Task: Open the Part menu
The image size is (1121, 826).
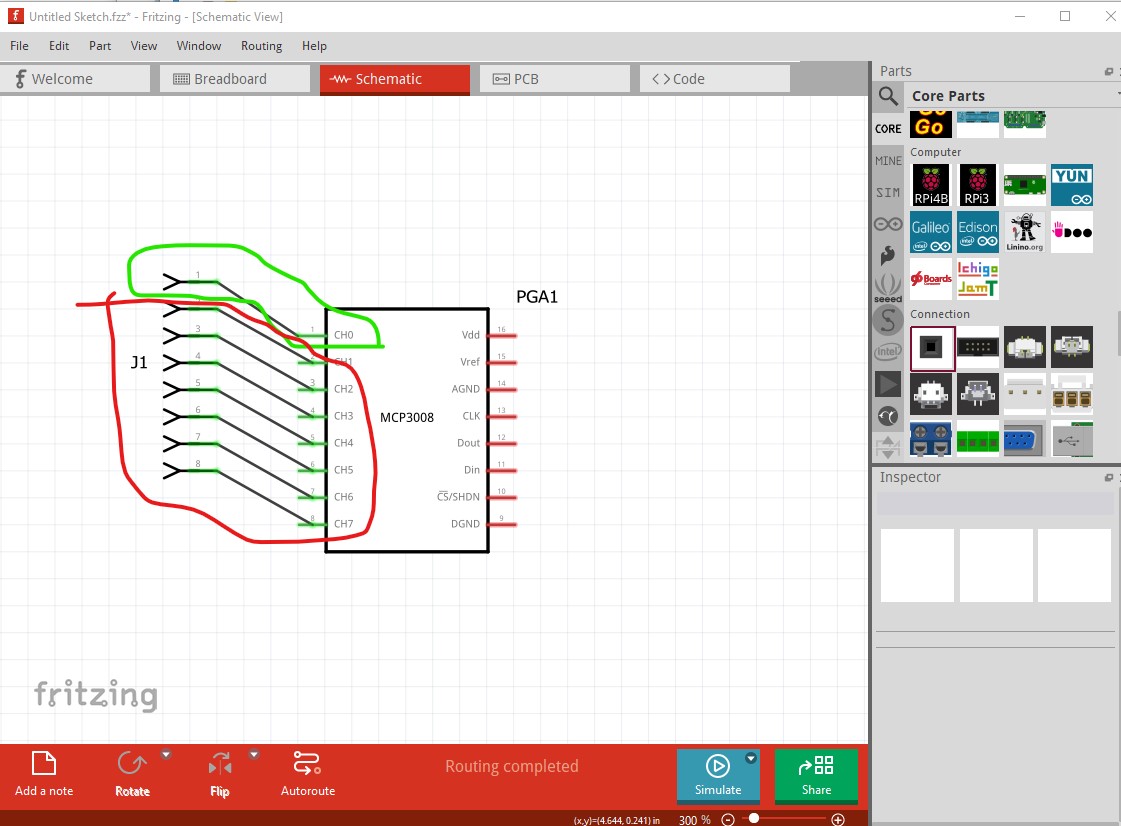Action: 100,46
